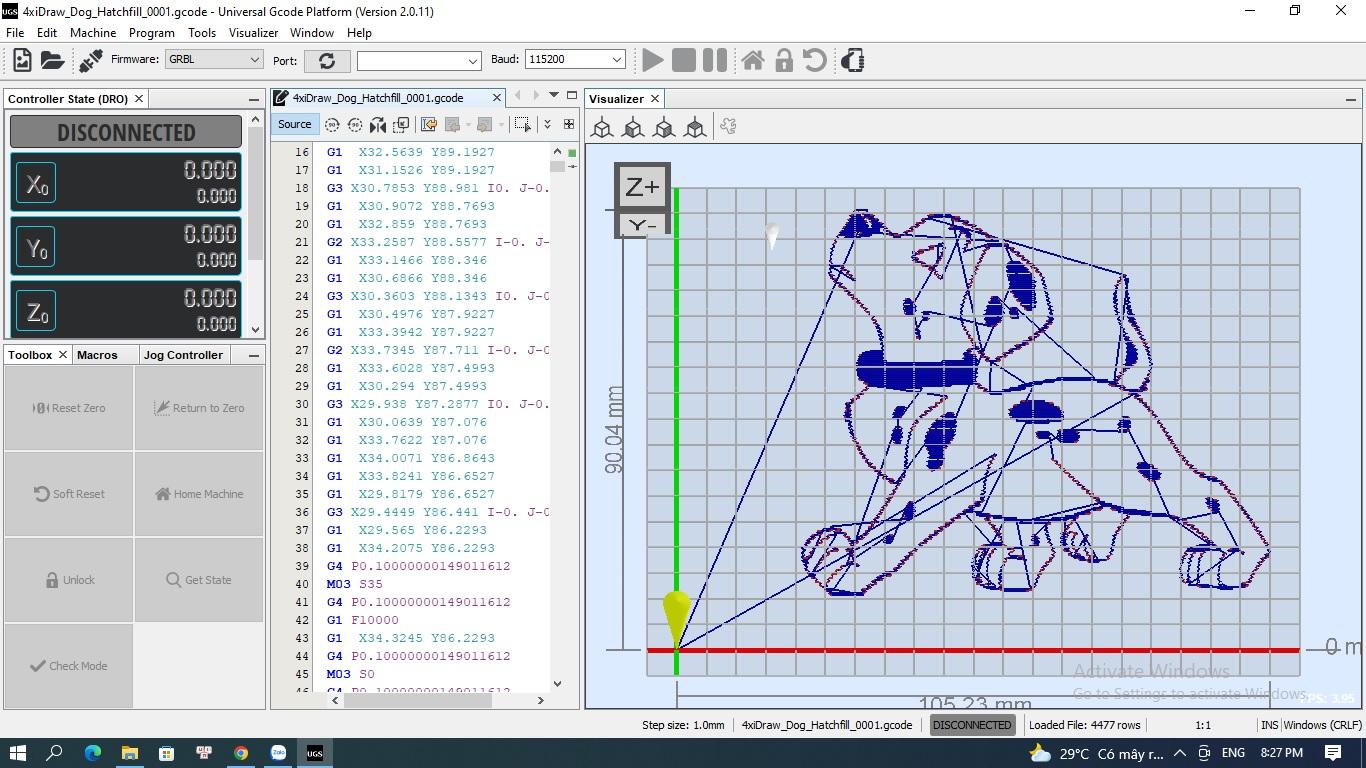This screenshot has width=1366, height=768.
Task: Click the X axis zero button
Action: pyautogui.click(x=36, y=184)
